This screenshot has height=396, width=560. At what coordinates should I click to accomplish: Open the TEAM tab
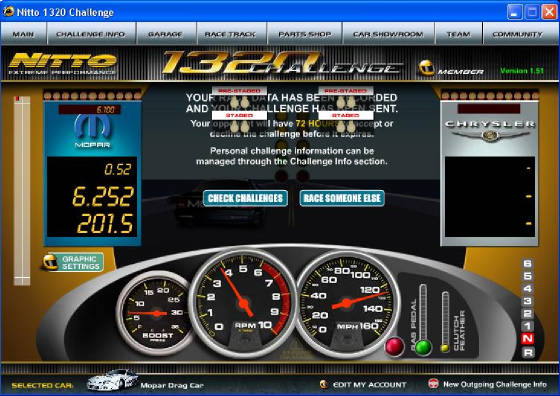(x=458, y=34)
